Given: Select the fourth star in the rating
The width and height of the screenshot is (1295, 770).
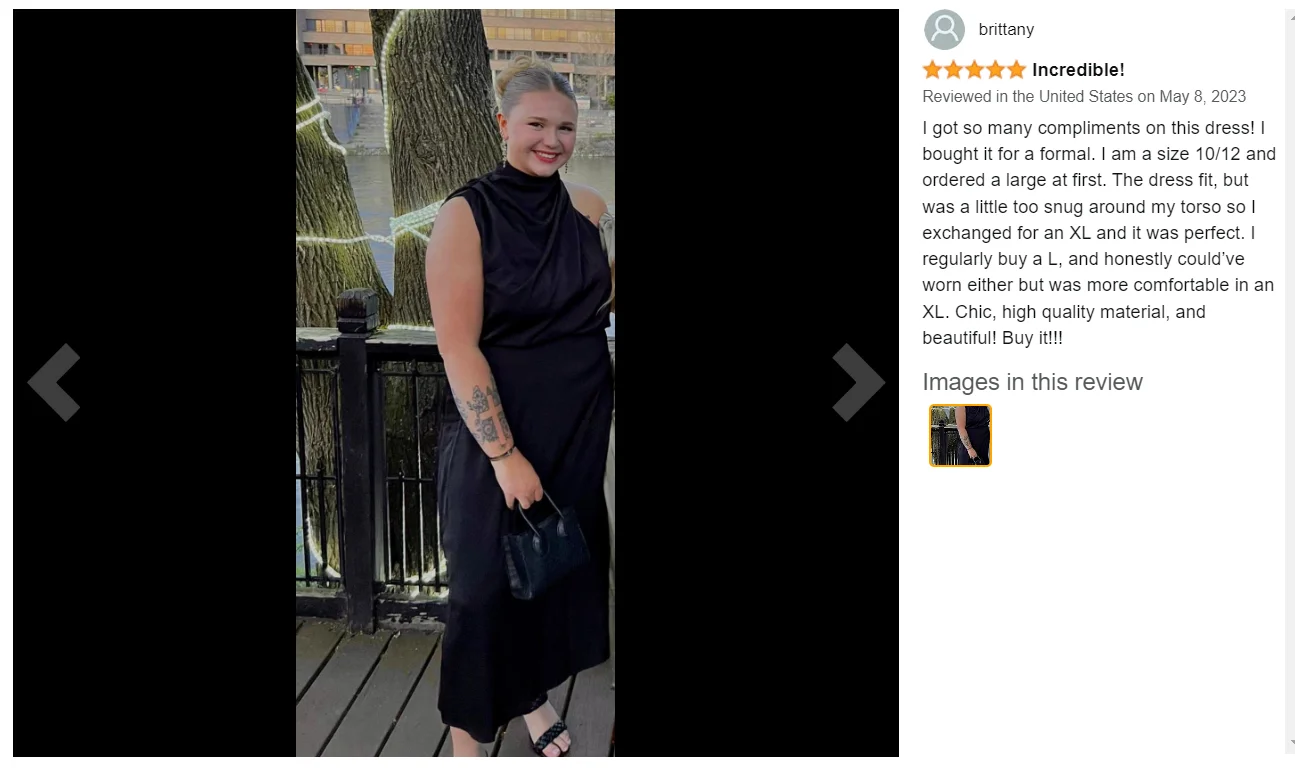Looking at the screenshot, I should tap(996, 70).
